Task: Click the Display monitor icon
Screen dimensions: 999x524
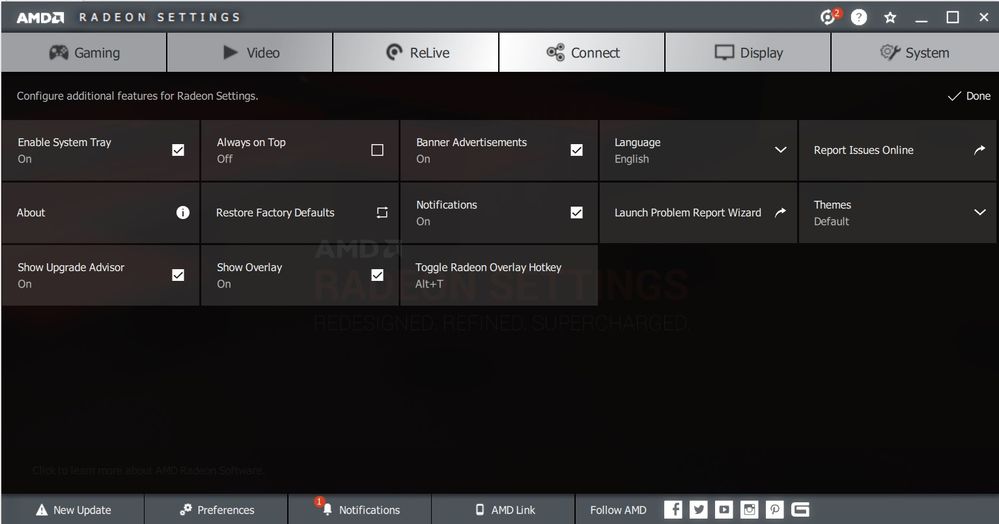Action: click(x=724, y=52)
